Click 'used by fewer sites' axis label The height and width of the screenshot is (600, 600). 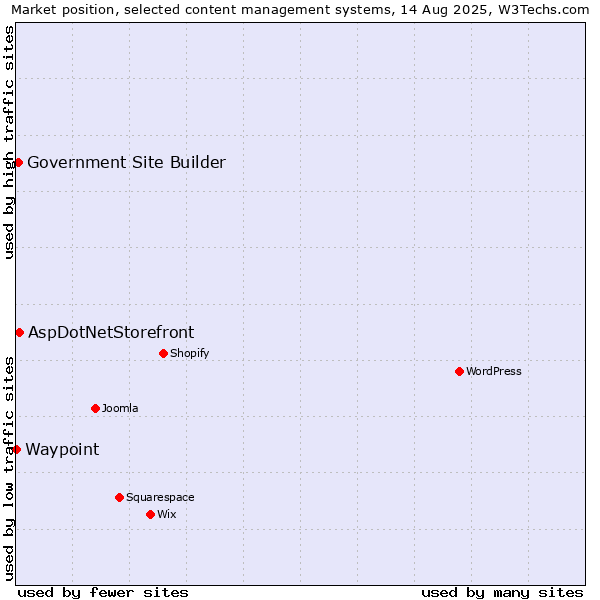(103, 593)
